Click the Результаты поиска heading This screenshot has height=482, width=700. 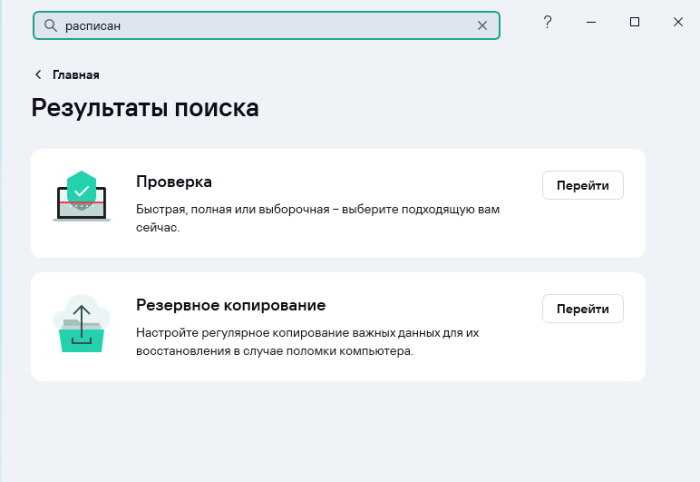[145, 108]
